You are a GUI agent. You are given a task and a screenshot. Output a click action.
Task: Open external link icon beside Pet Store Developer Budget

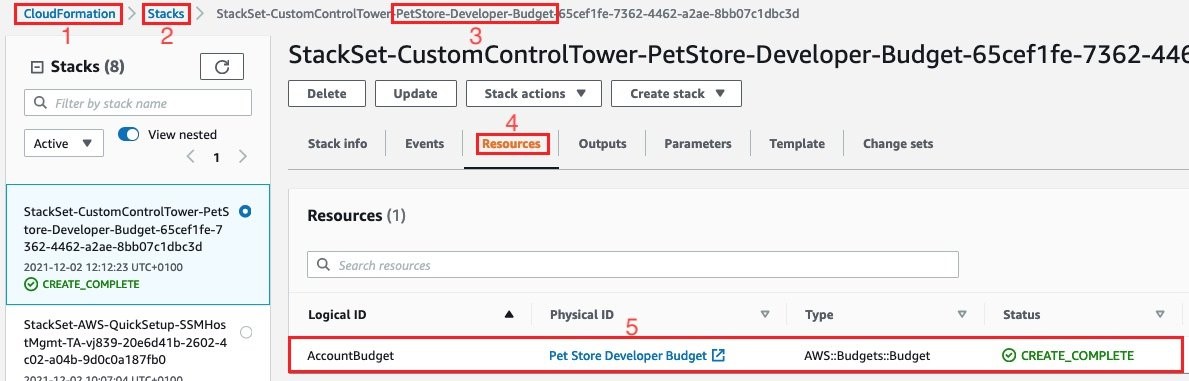coord(719,355)
